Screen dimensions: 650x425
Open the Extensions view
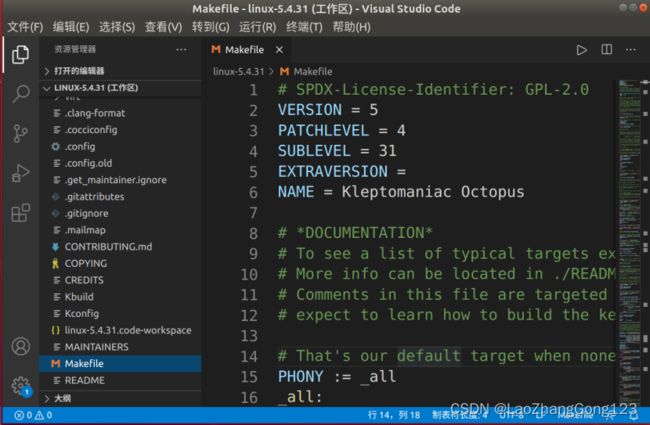pyautogui.click(x=20, y=213)
